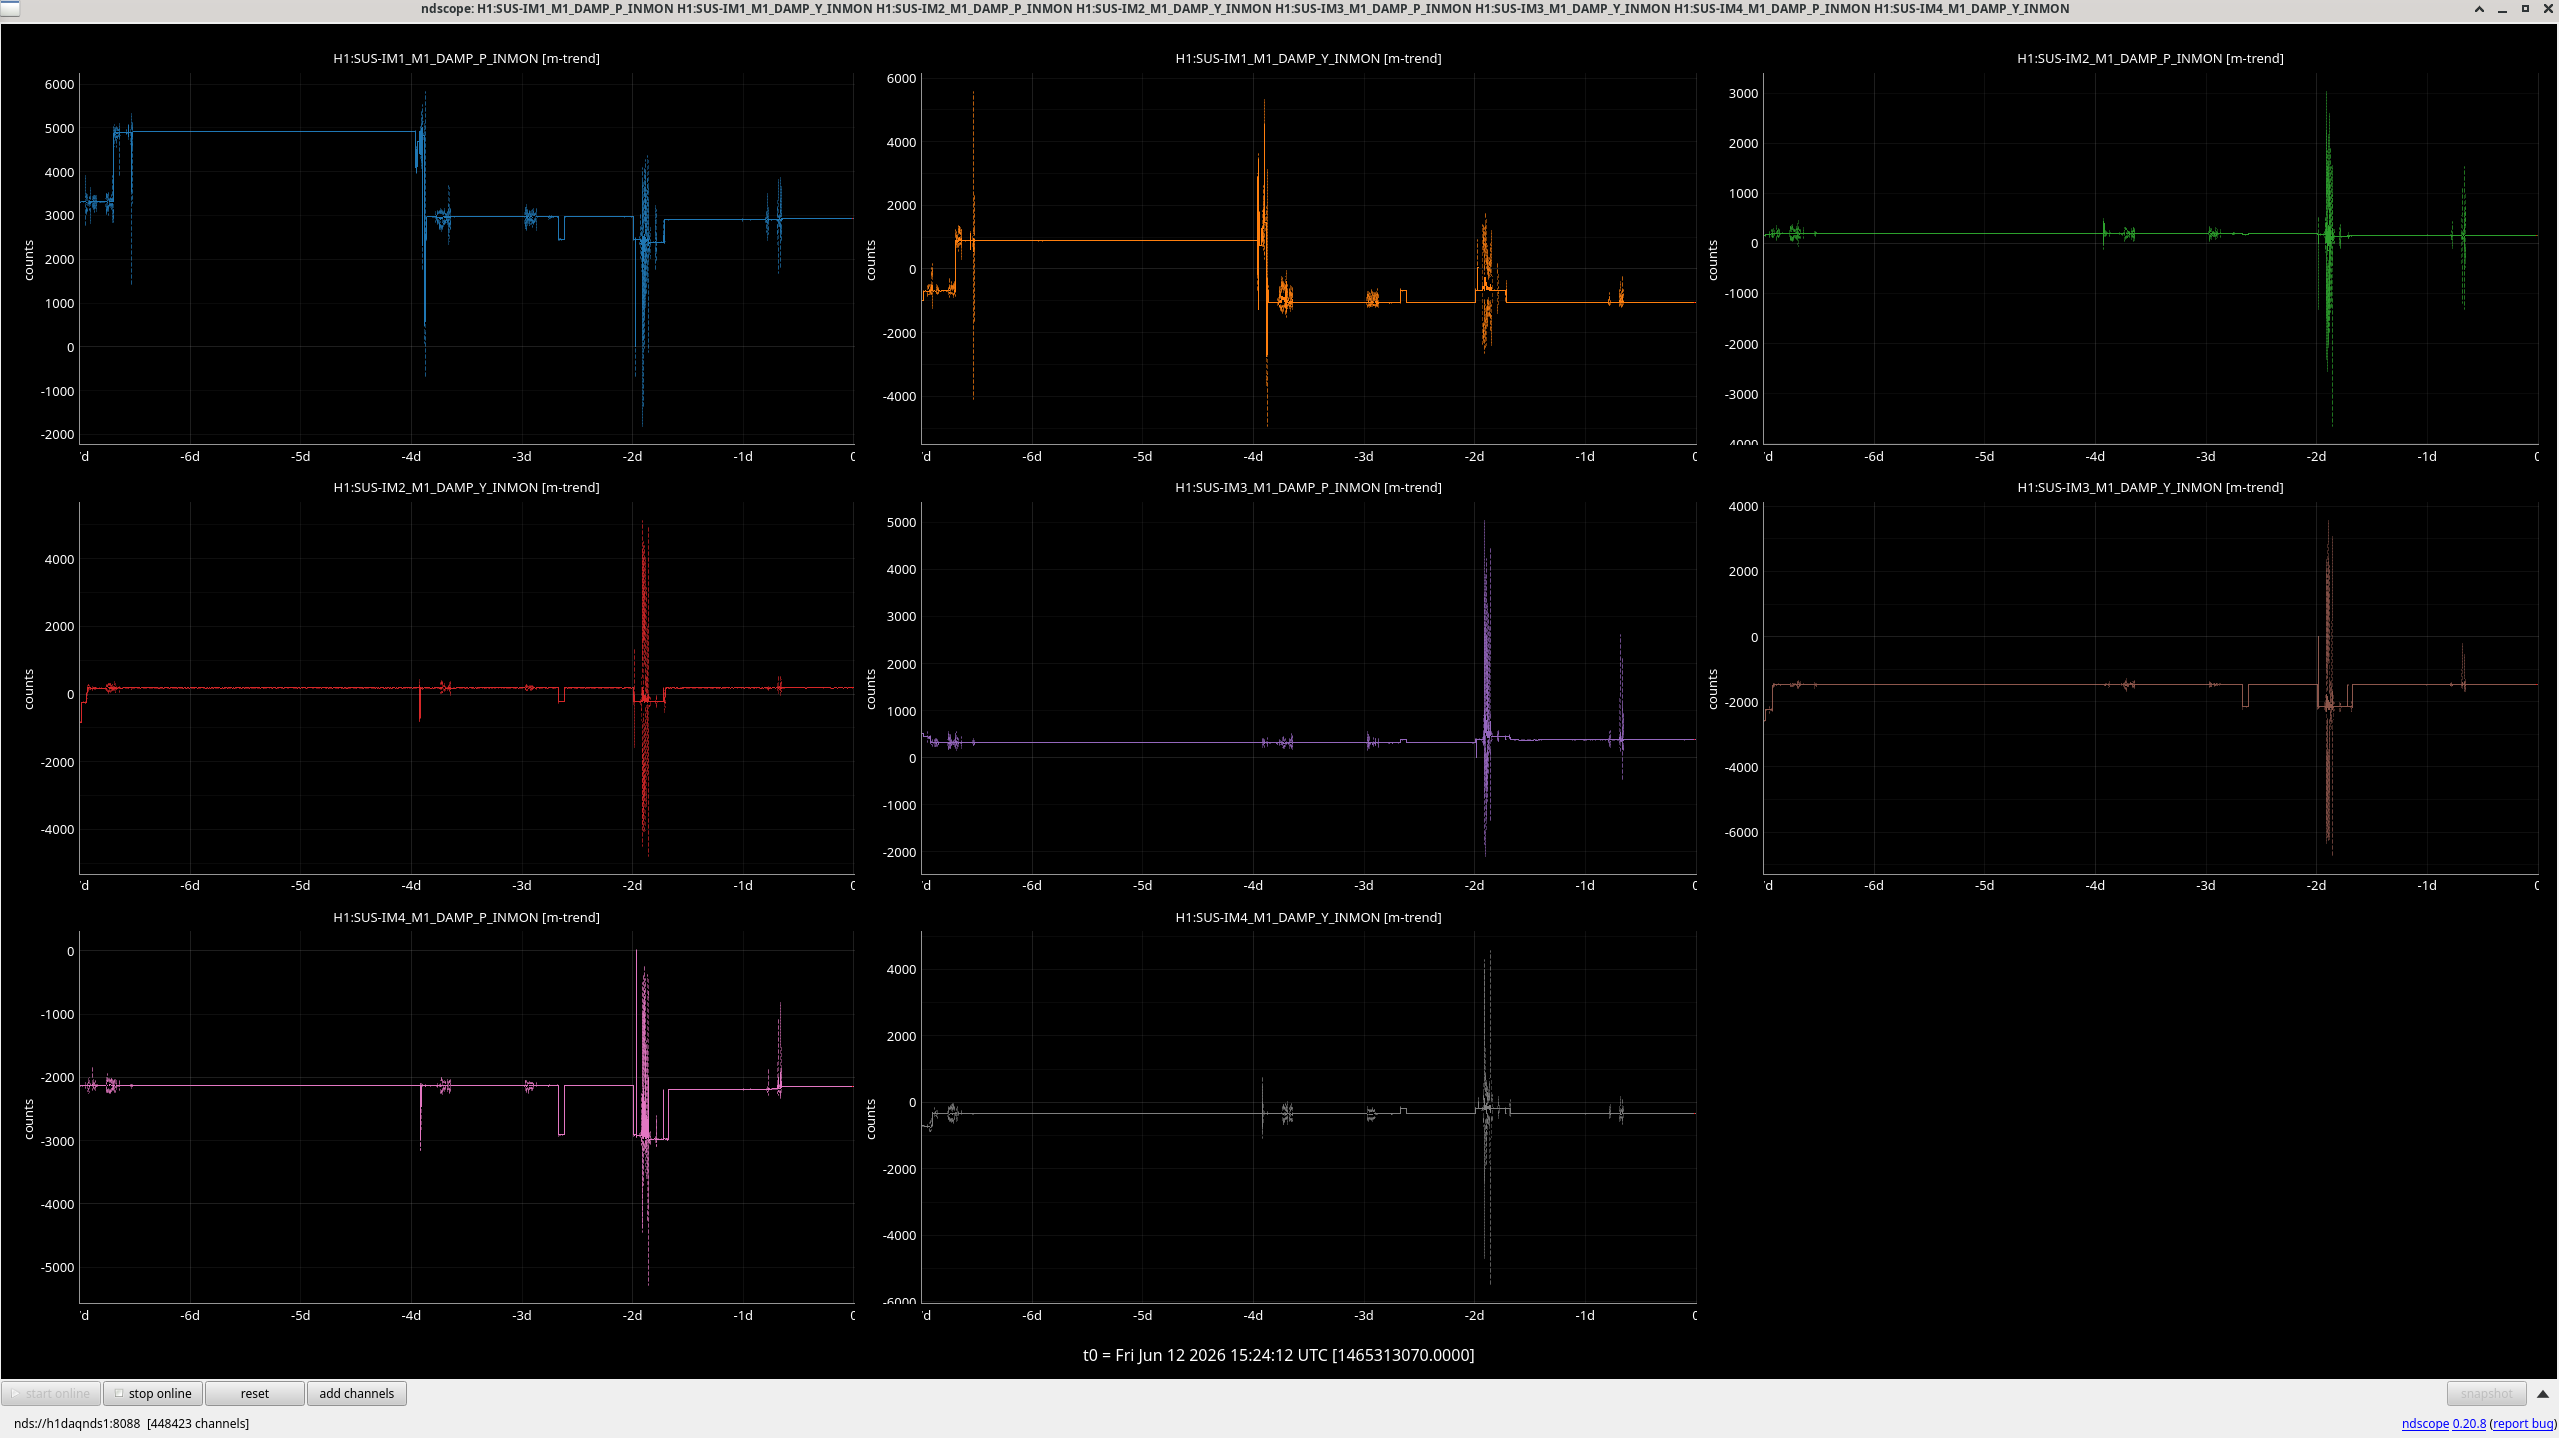Select the IM2_M1_DAMP_P_INMON plot title
This screenshot has height=1438, width=2559.
click(x=2150, y=59)
